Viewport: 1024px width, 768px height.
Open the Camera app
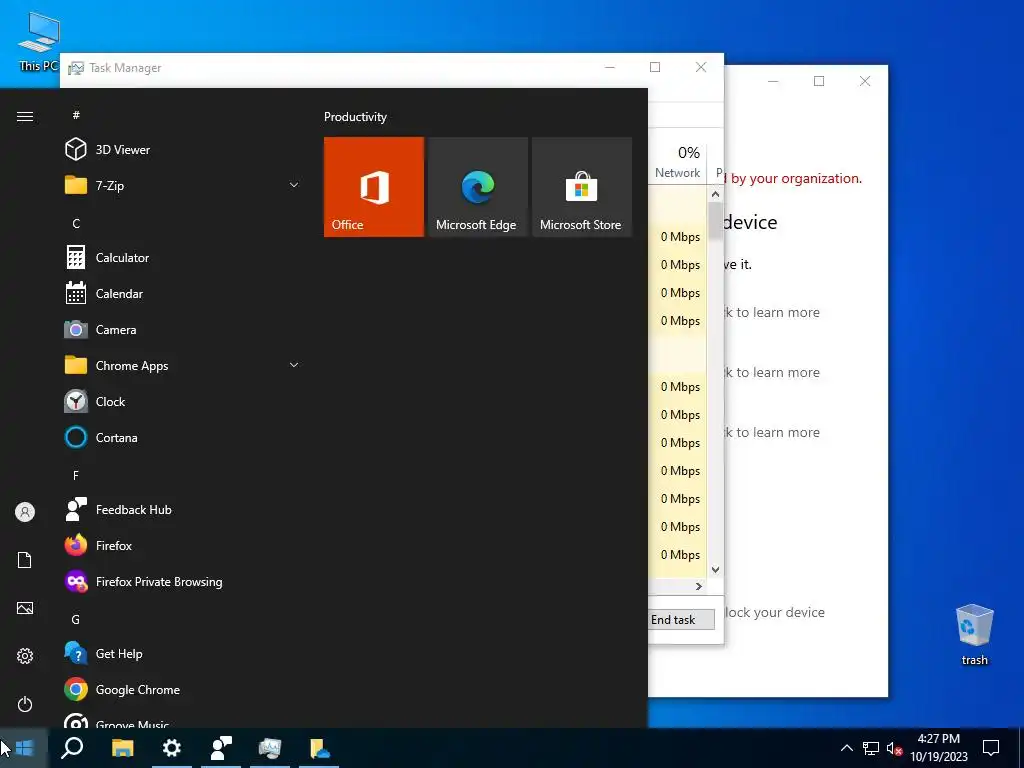click(183, 330)
